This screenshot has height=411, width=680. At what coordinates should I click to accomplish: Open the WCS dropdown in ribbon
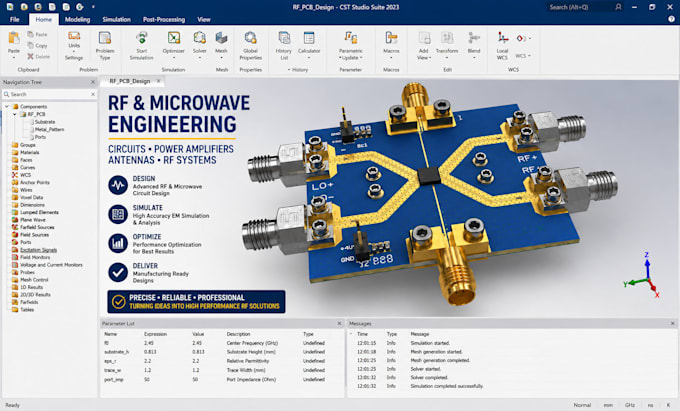(523, 56)
